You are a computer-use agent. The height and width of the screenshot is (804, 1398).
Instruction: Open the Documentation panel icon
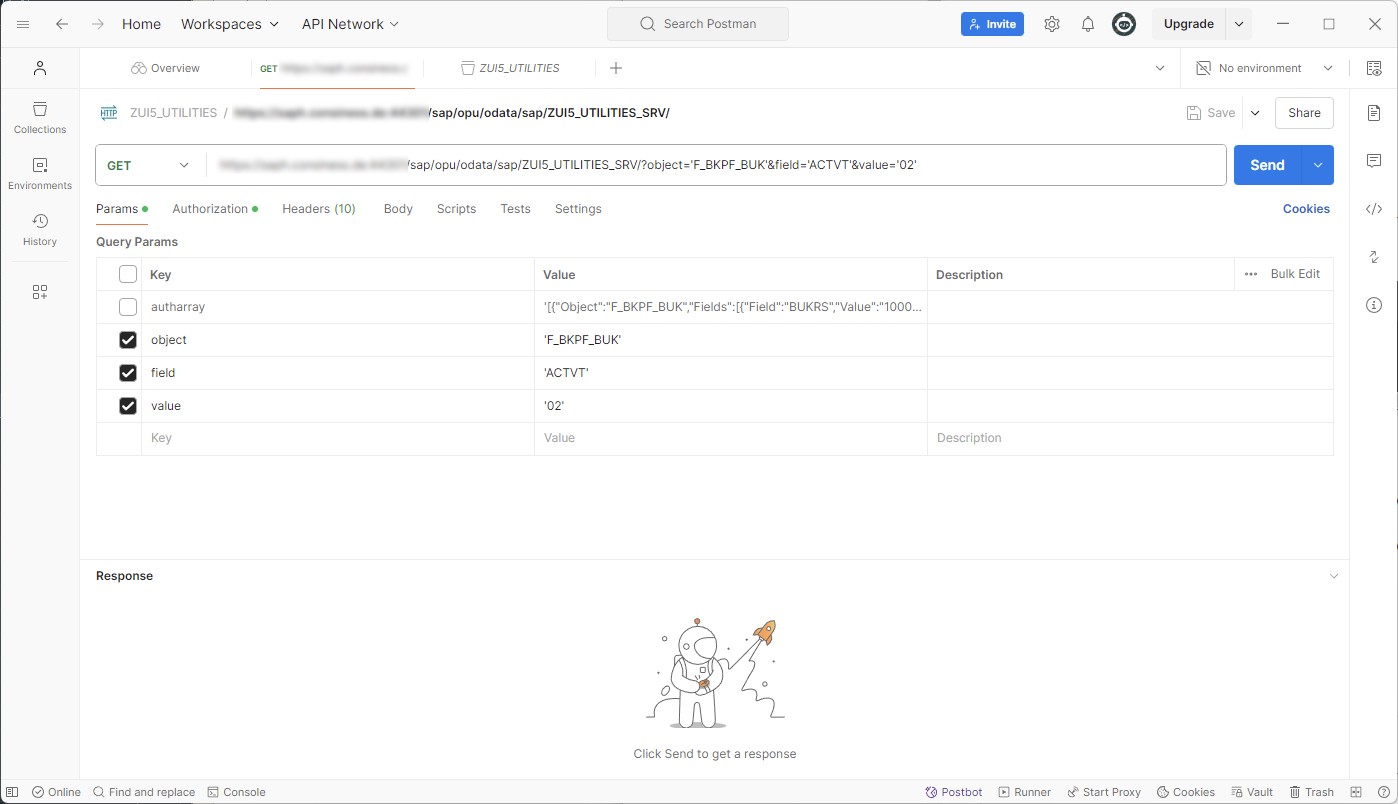click(1374, 113)
